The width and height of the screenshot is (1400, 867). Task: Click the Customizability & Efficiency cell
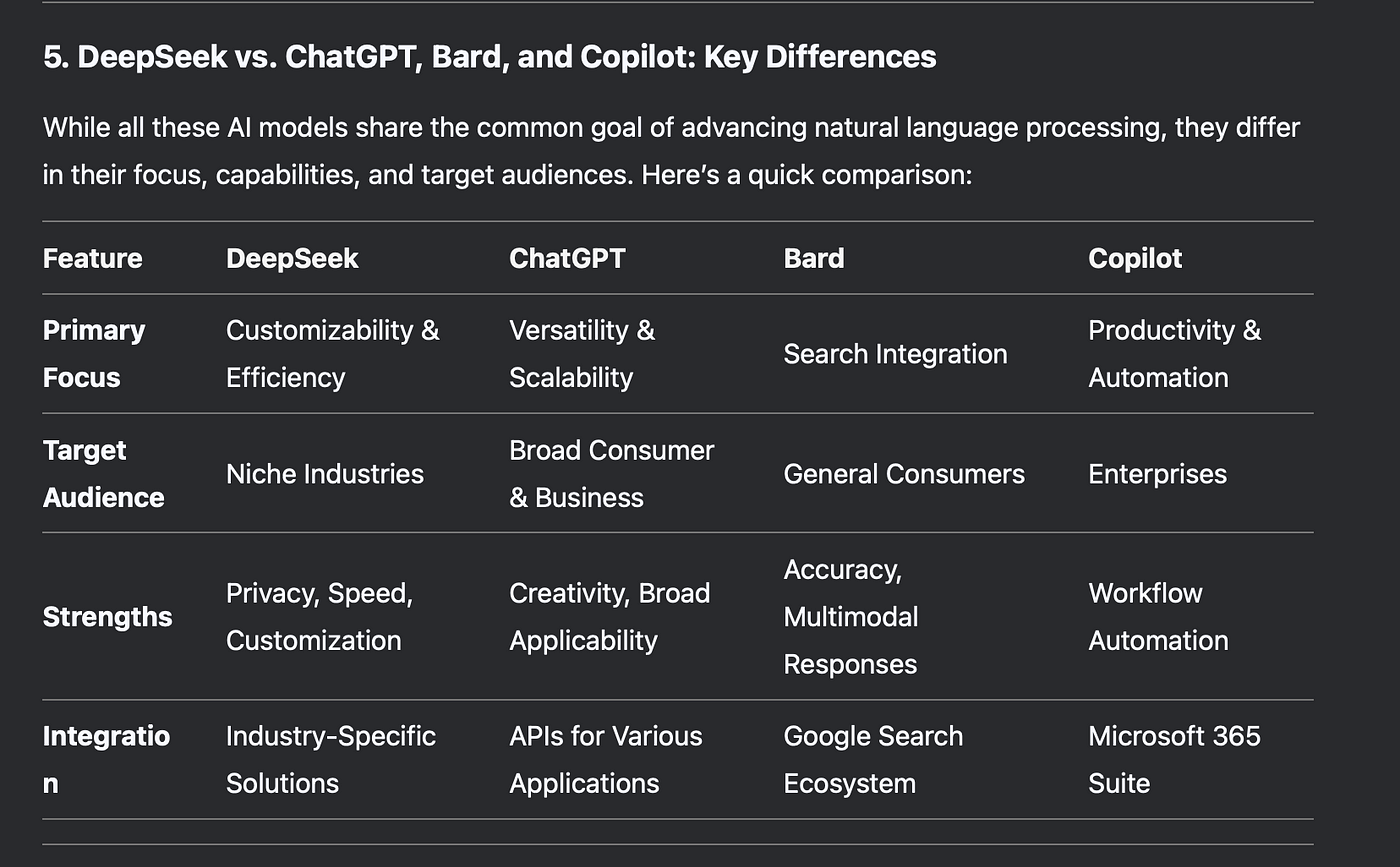tap(333, 354)
